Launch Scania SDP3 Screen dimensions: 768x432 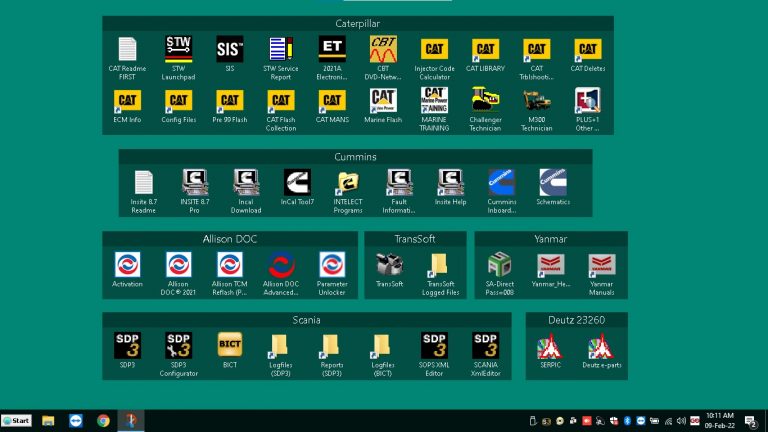pos(127,346)
